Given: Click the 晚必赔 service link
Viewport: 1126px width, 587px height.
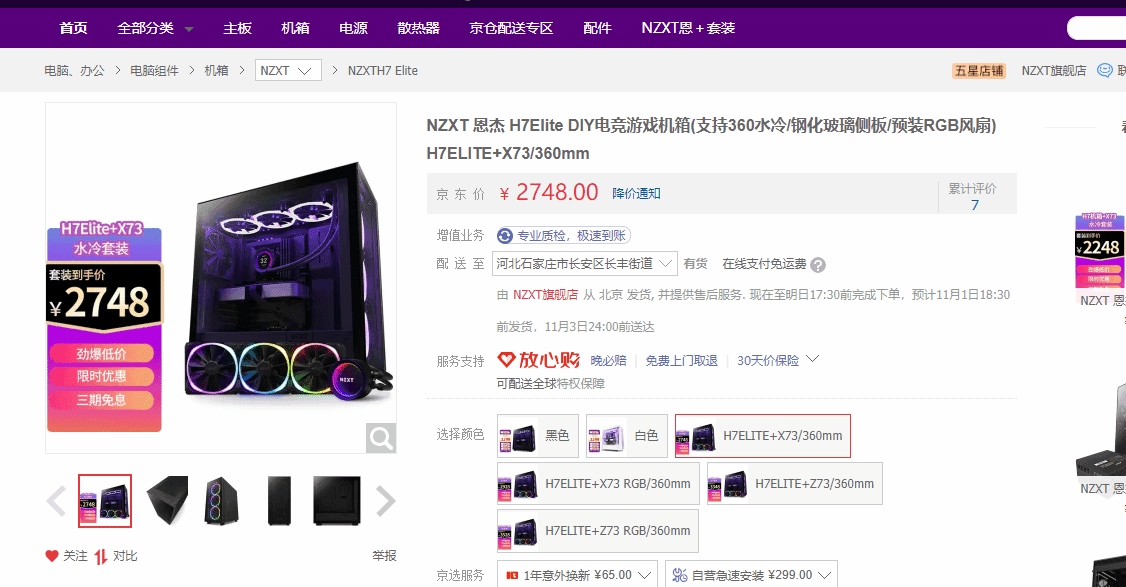Looking at the screenshot, I should (x=608, y=360).
